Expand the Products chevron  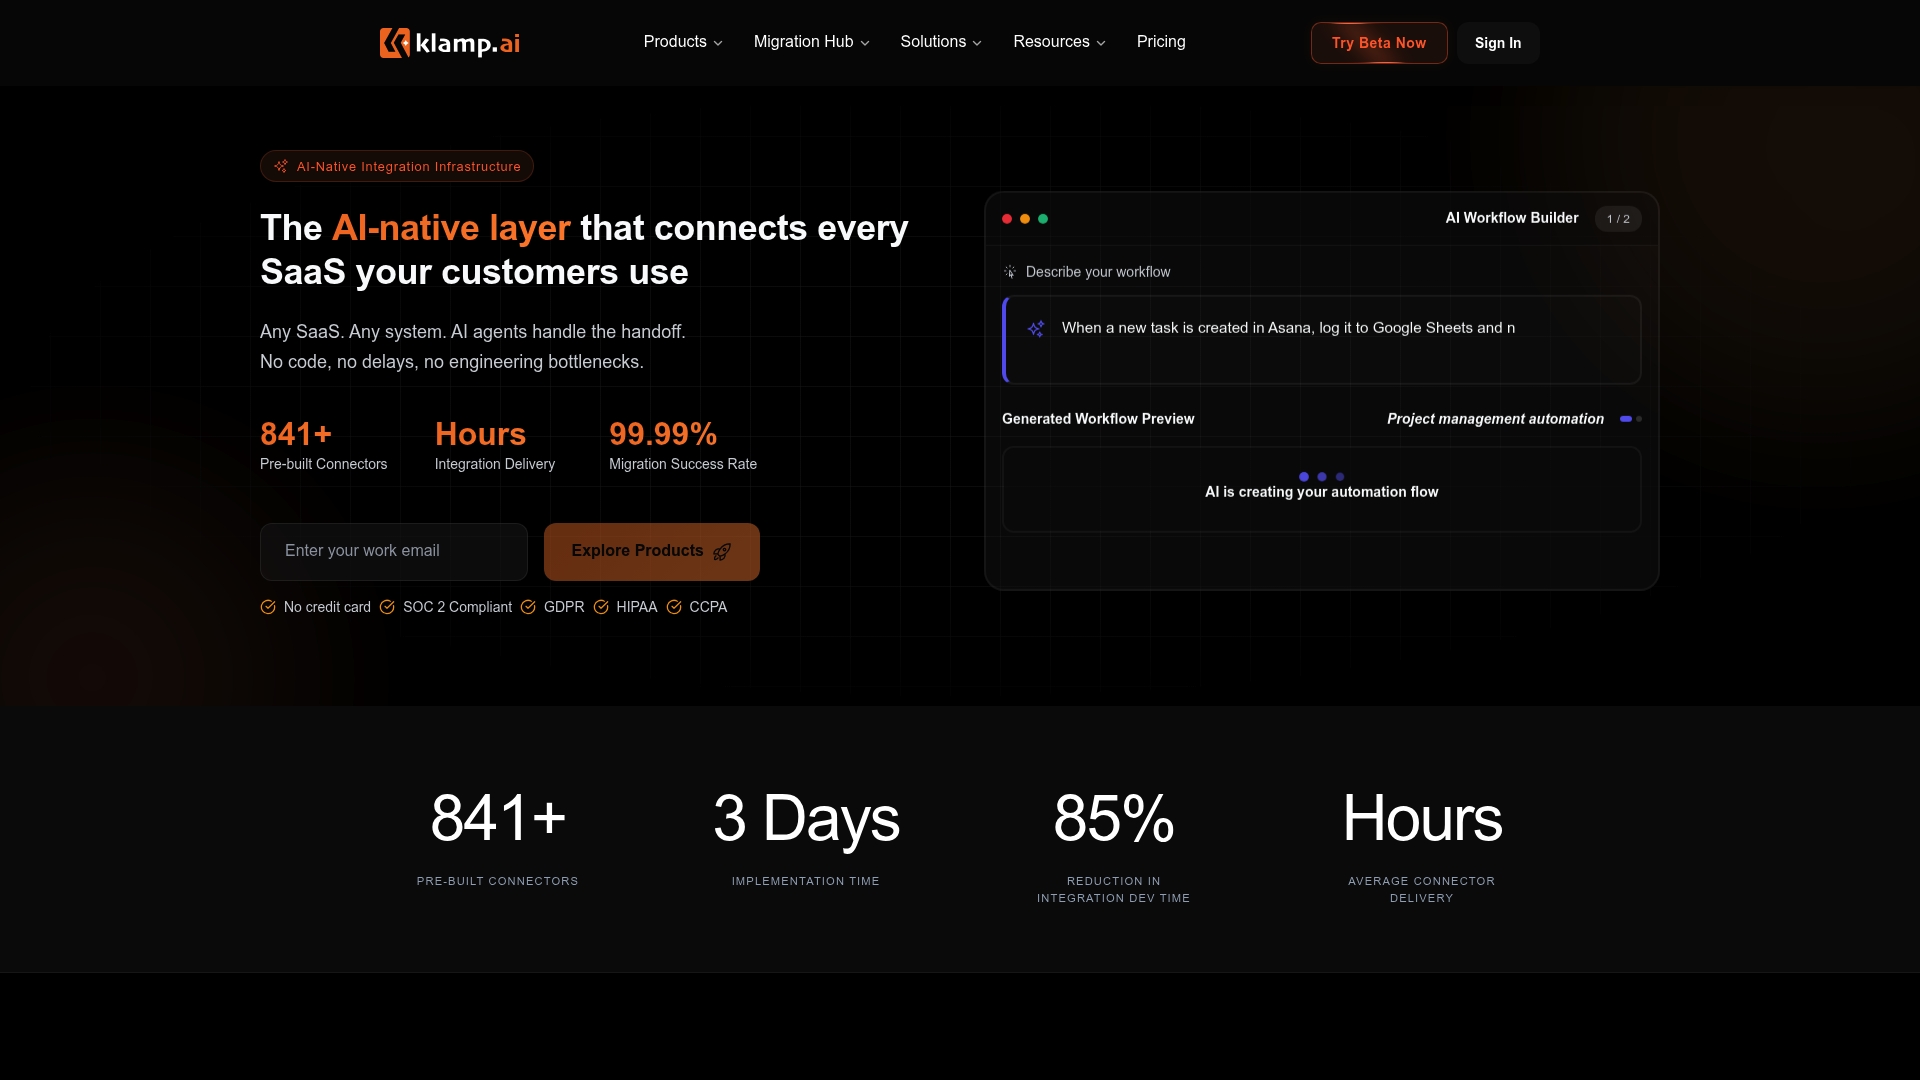(x=718, y=43)
